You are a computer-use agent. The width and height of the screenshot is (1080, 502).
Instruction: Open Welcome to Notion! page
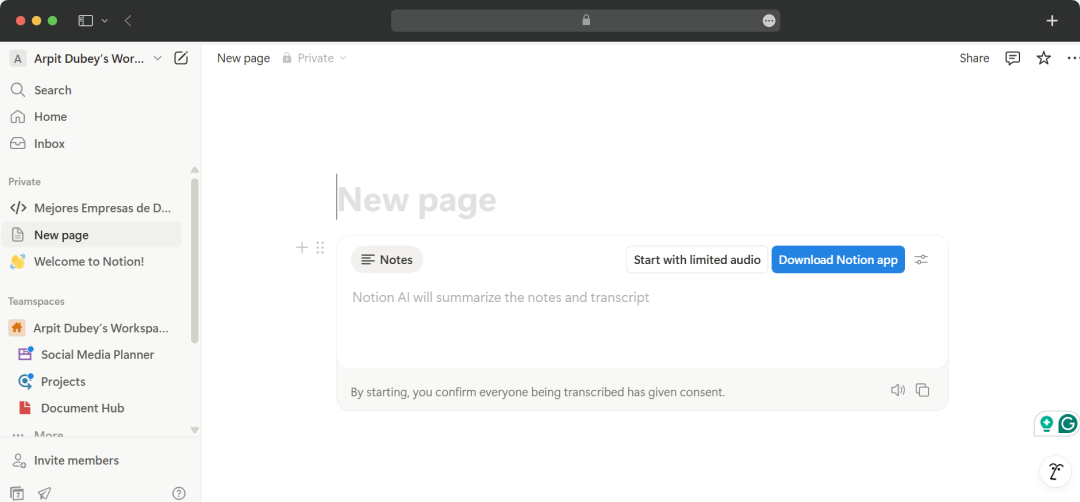pyautogui.click(x=91, y=262)
